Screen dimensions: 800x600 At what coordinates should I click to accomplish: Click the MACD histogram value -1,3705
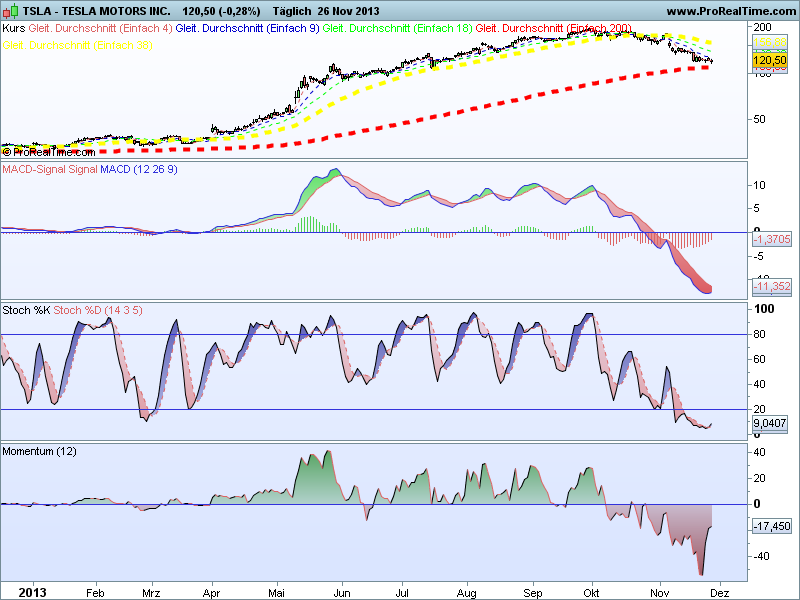tap(771, 239)
